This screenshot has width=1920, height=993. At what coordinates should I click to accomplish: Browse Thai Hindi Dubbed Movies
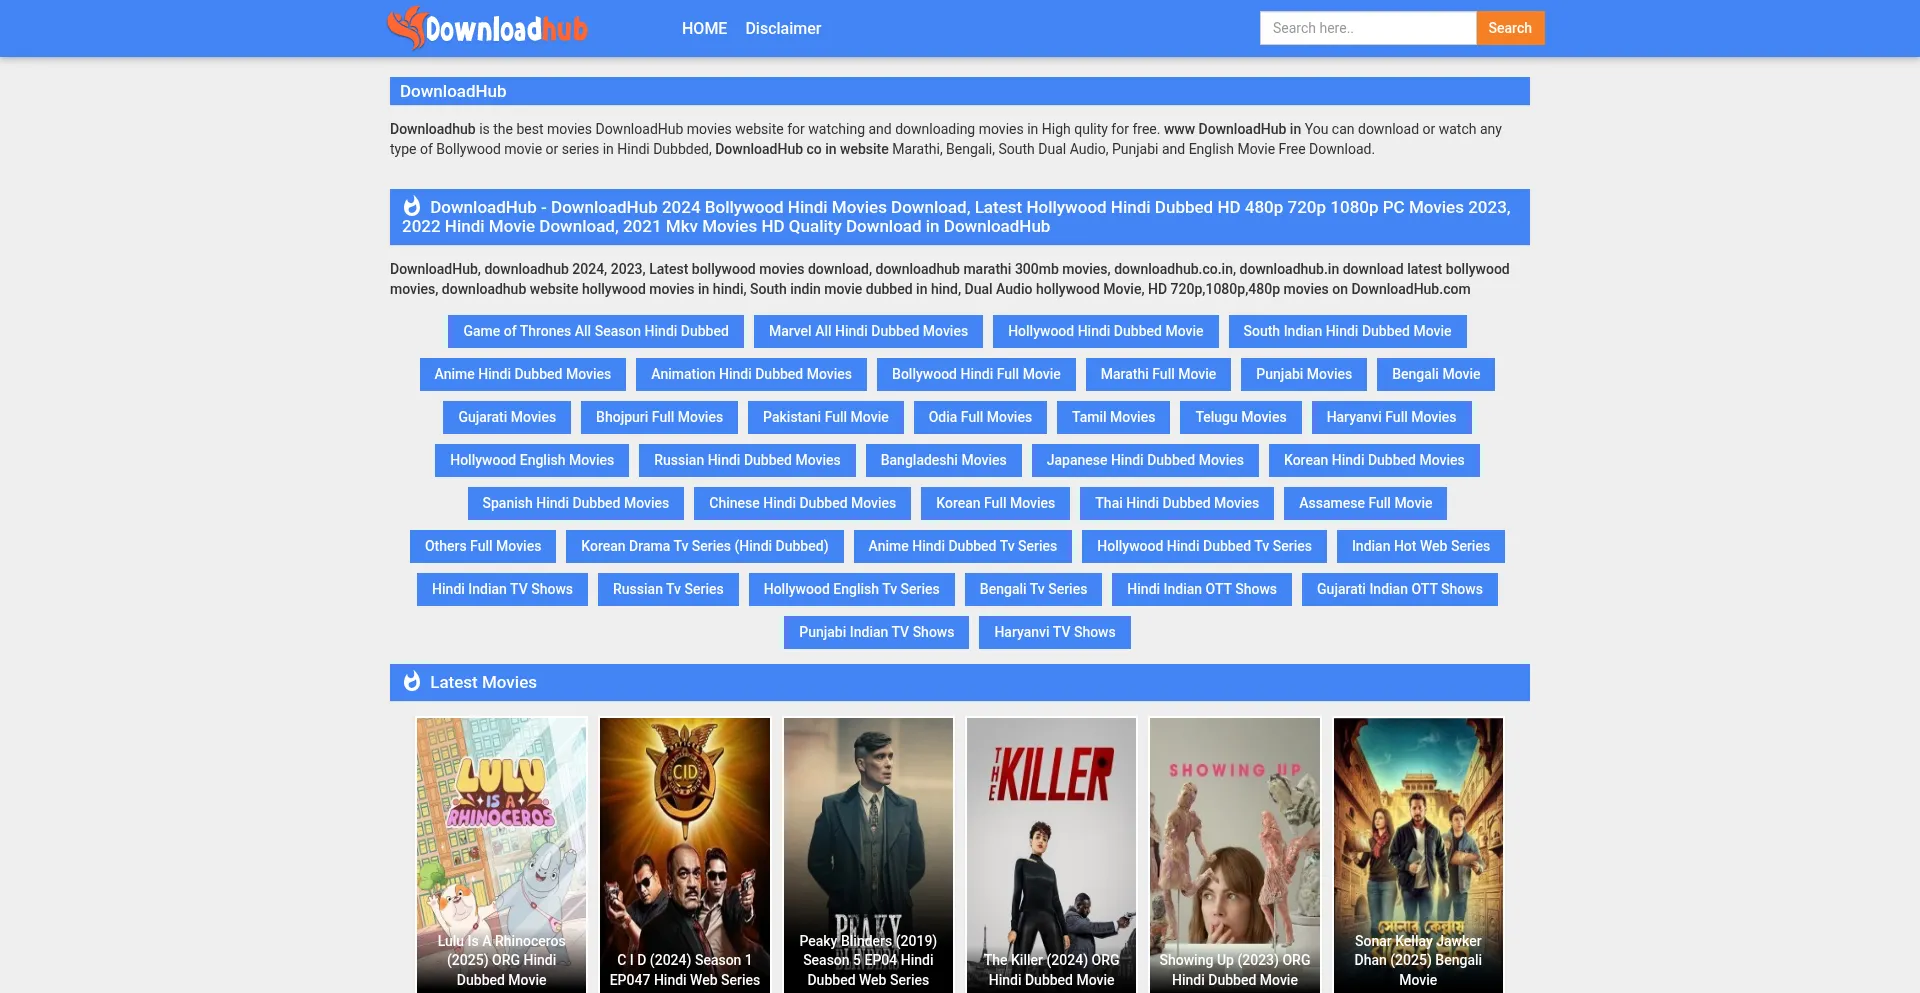[1177, 503]
